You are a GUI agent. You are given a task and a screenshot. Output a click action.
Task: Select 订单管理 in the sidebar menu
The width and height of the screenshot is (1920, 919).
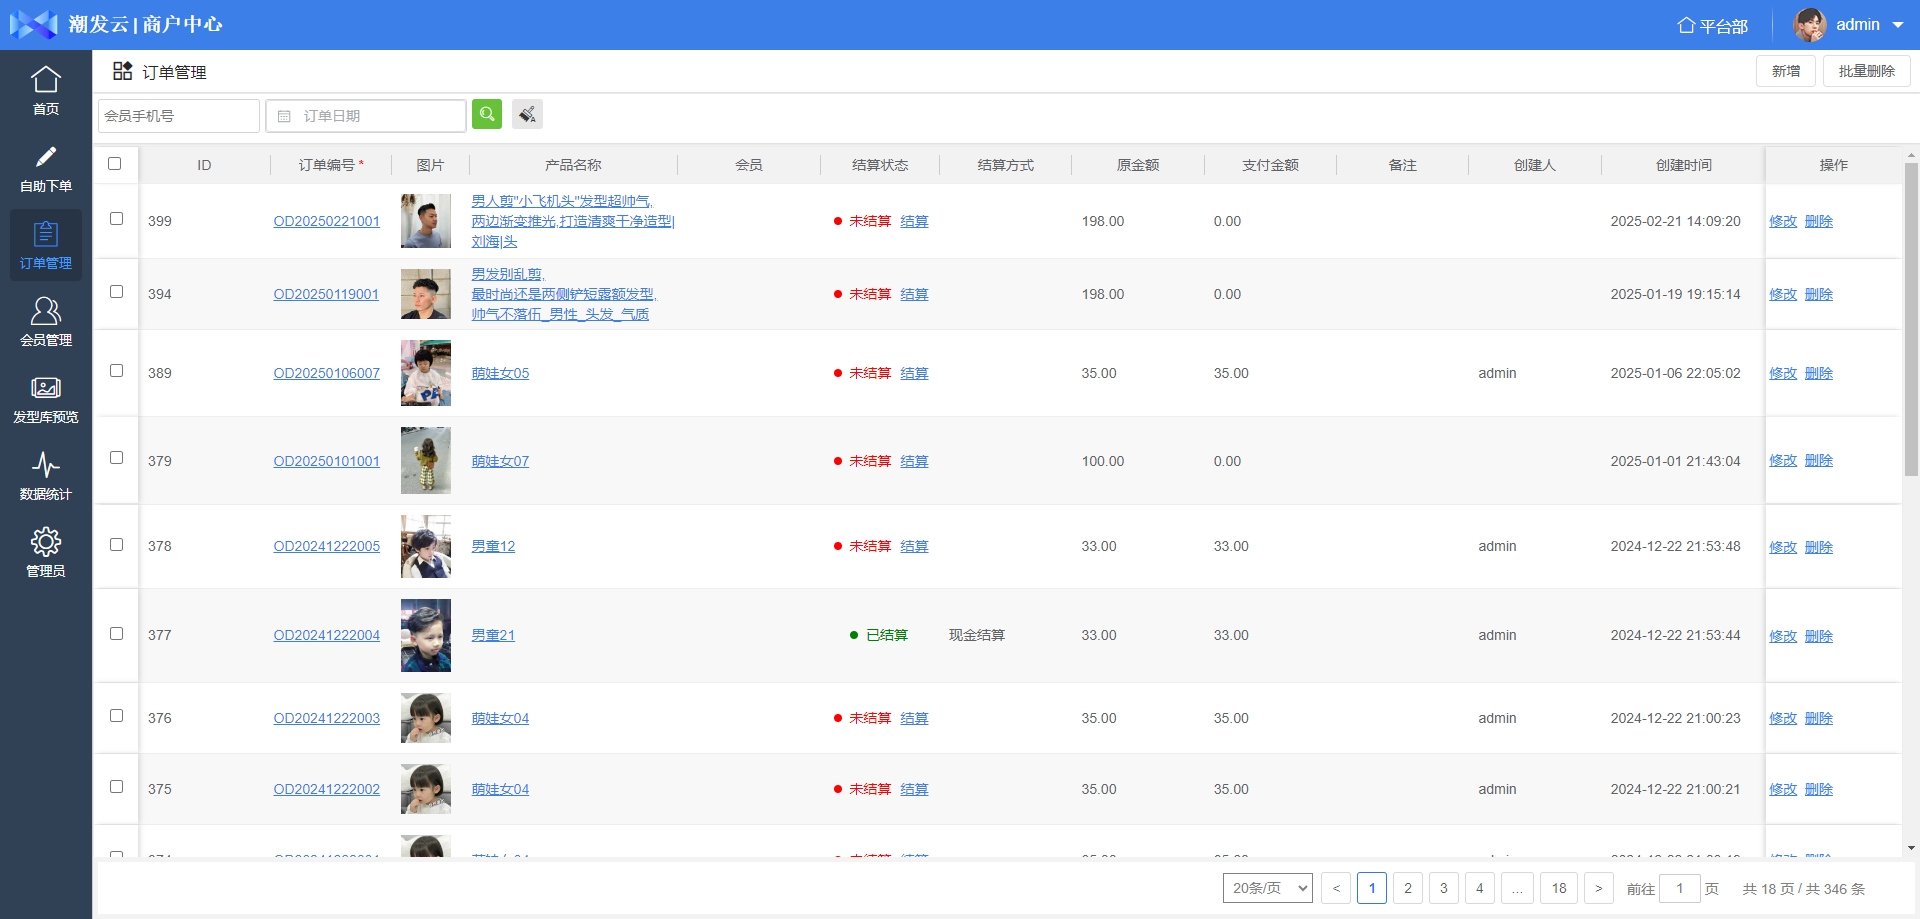[x=46, y=245]
